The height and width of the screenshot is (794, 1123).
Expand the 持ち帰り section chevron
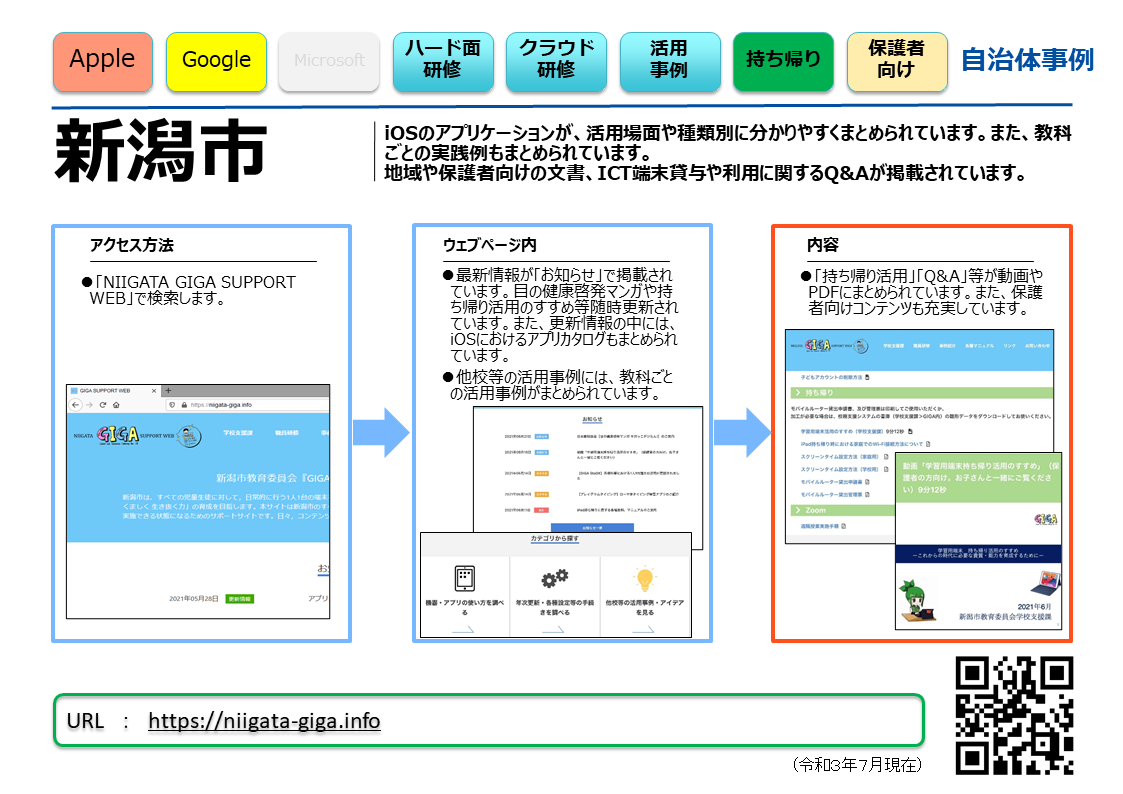tap(798, 393)
